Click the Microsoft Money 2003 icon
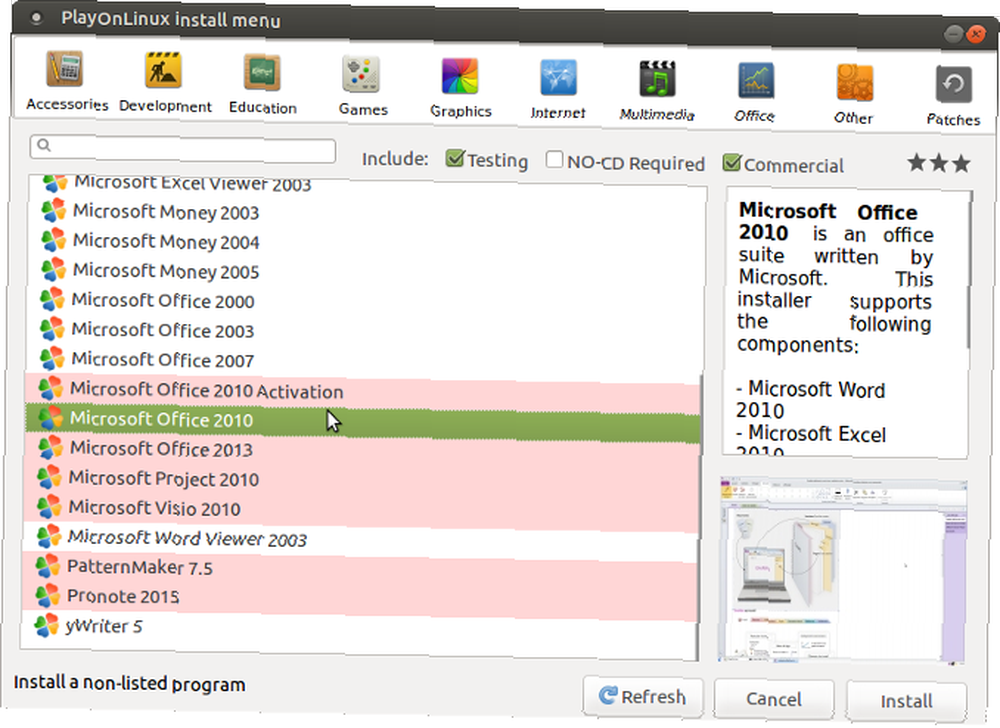The width and height of the screenshot is (1000, 728). tap(54, 210)
